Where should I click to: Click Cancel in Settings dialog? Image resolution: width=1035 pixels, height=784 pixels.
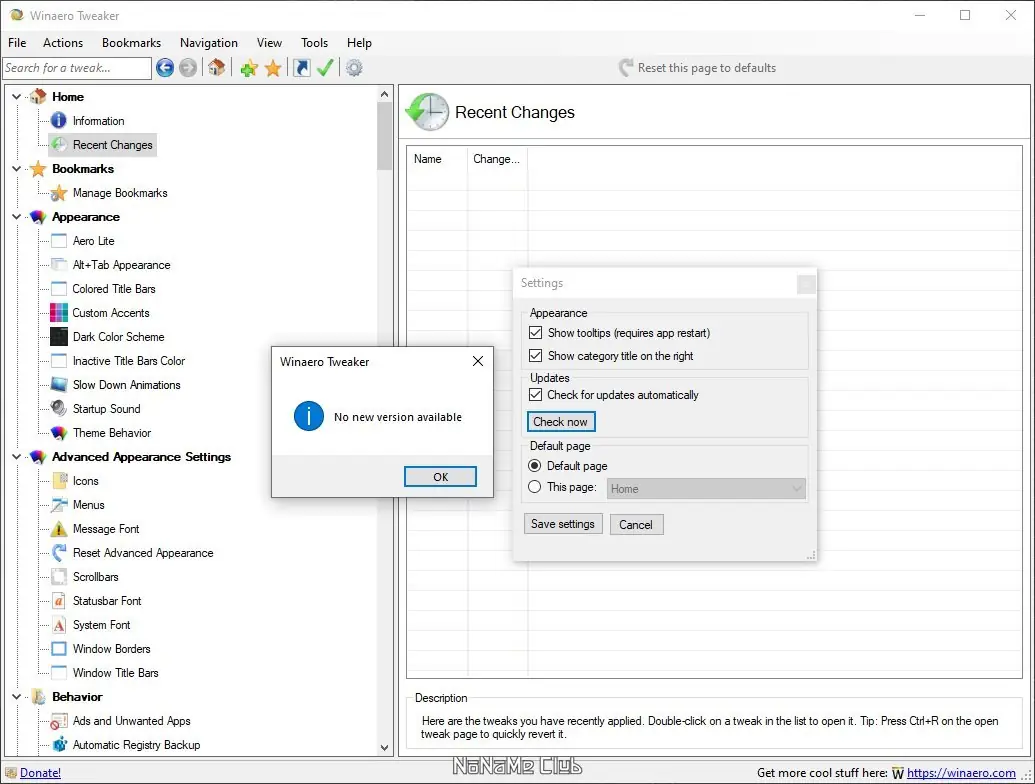pyautogui.click(x=636, y=525)
